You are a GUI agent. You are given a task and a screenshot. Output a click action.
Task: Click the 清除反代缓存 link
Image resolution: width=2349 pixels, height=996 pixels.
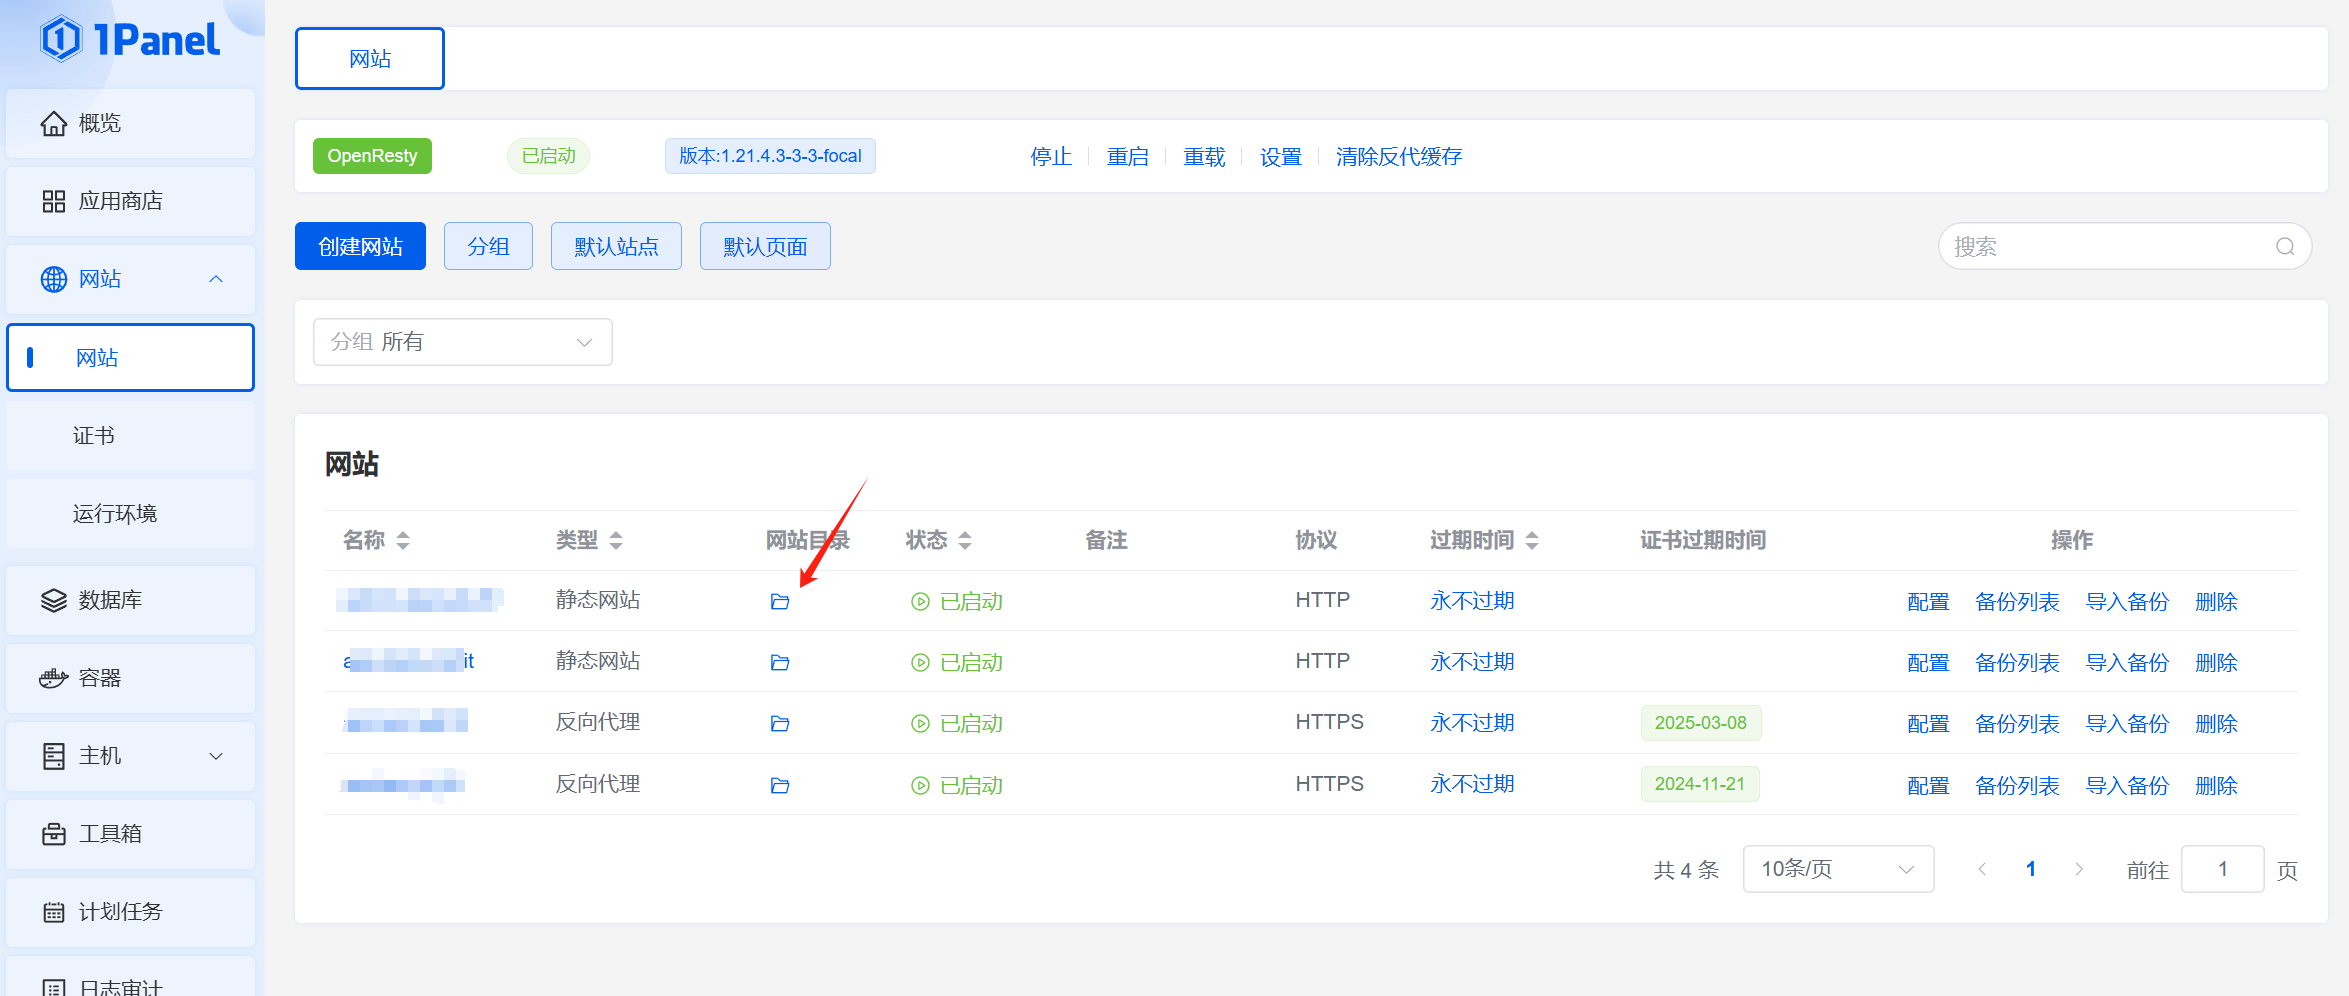1399,156
